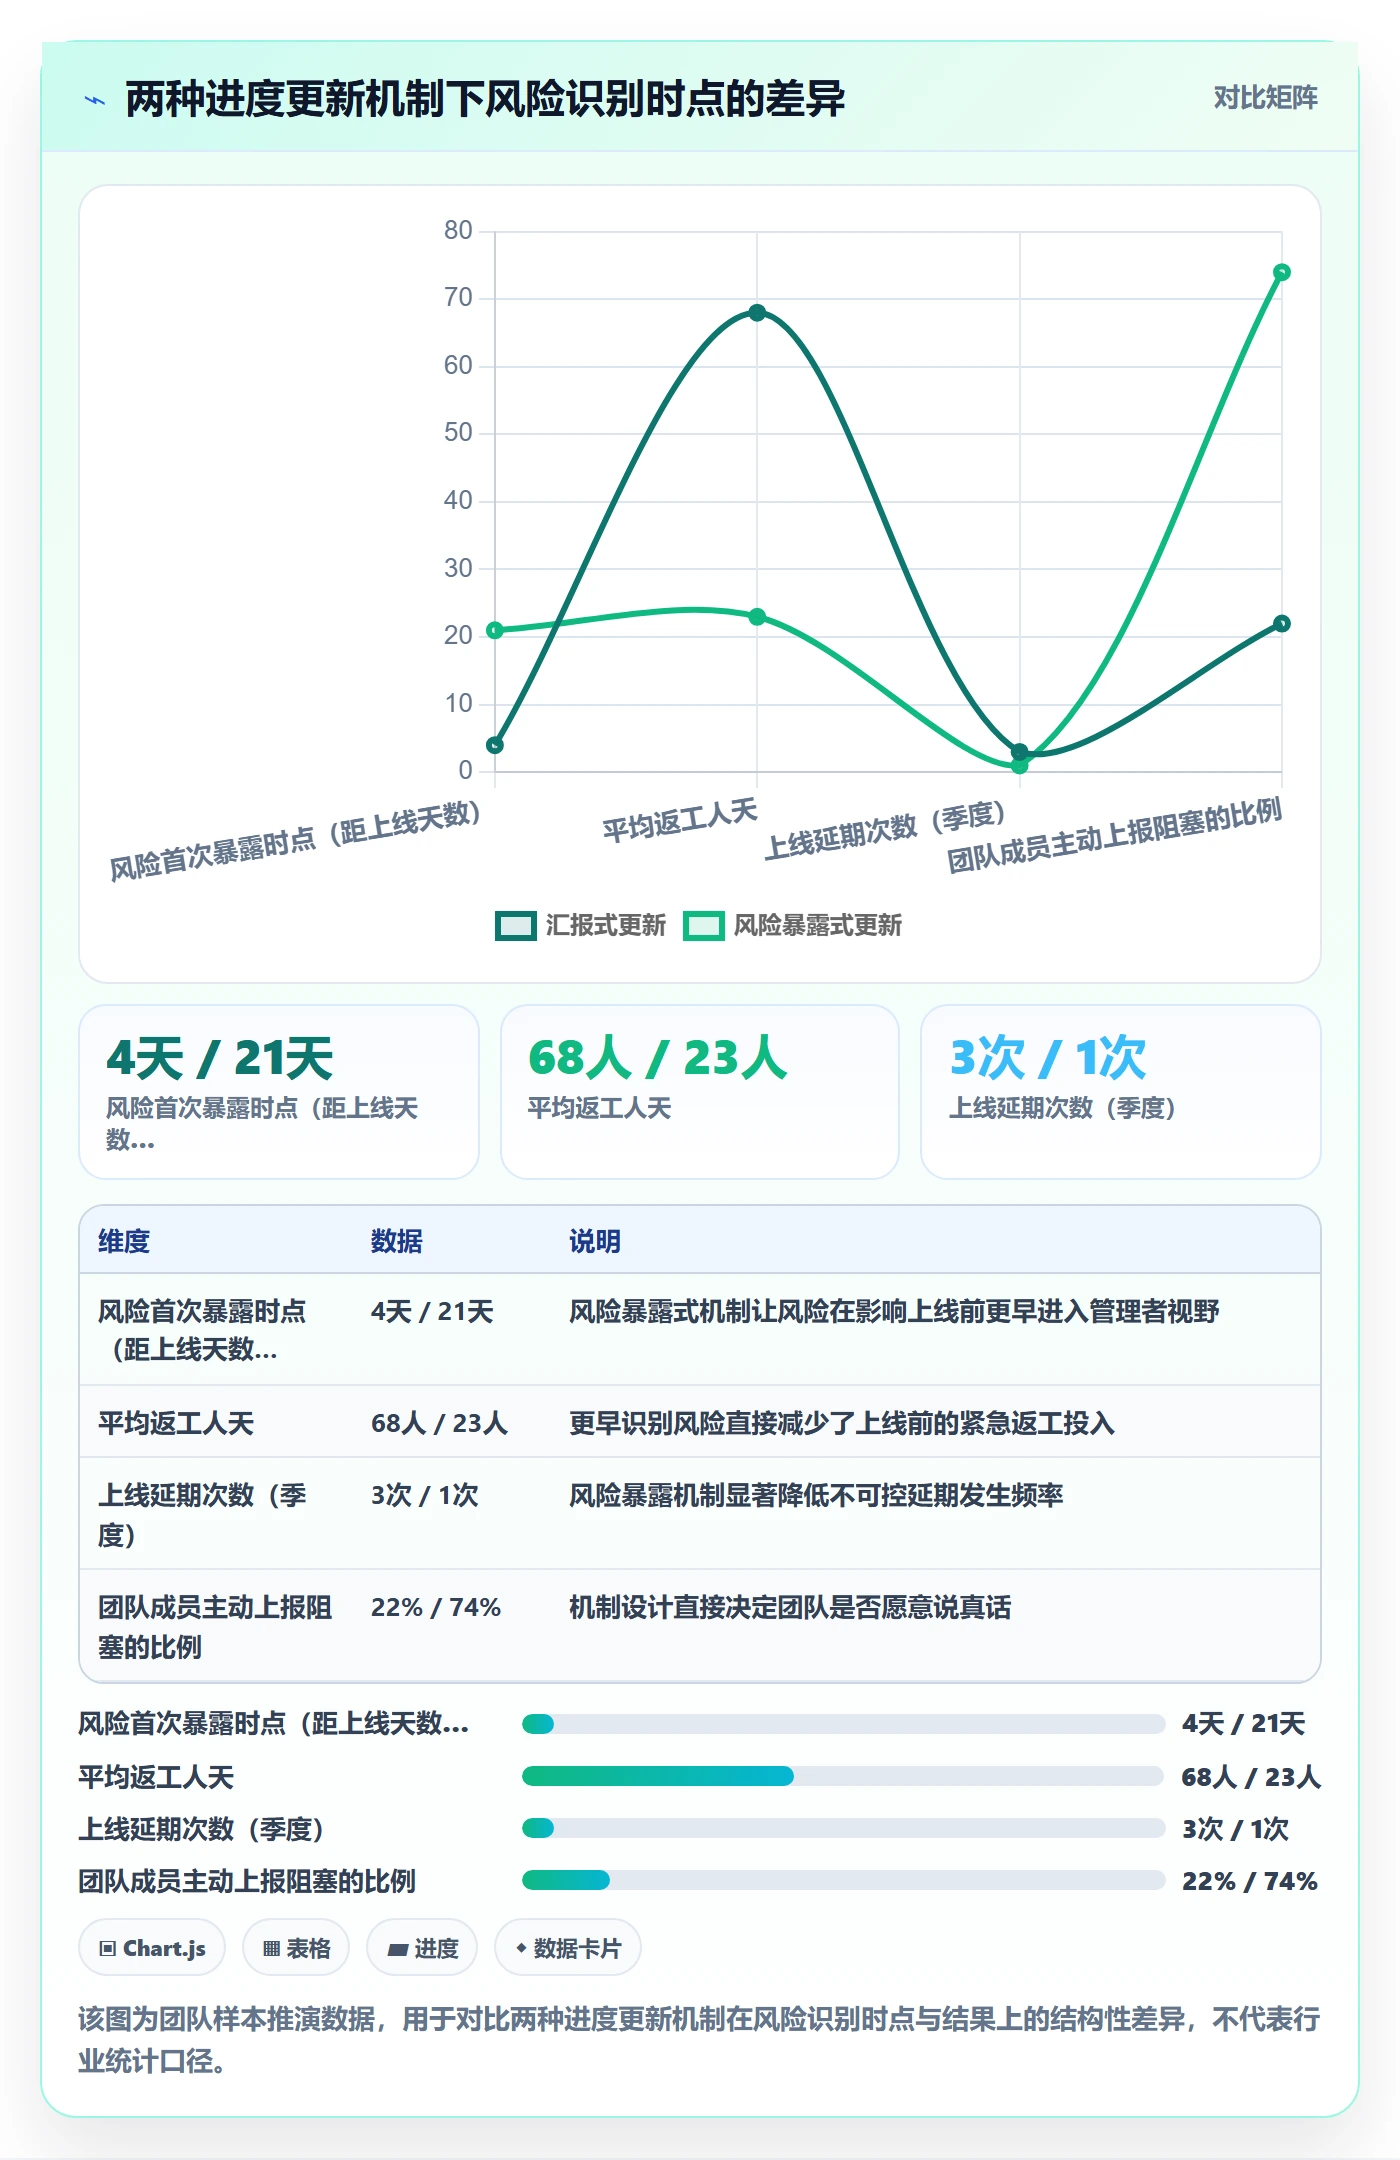Open the 3次 / 1次 data card
The width and height of the screenshot is (1400, 2160).
click(1121, 1092)
